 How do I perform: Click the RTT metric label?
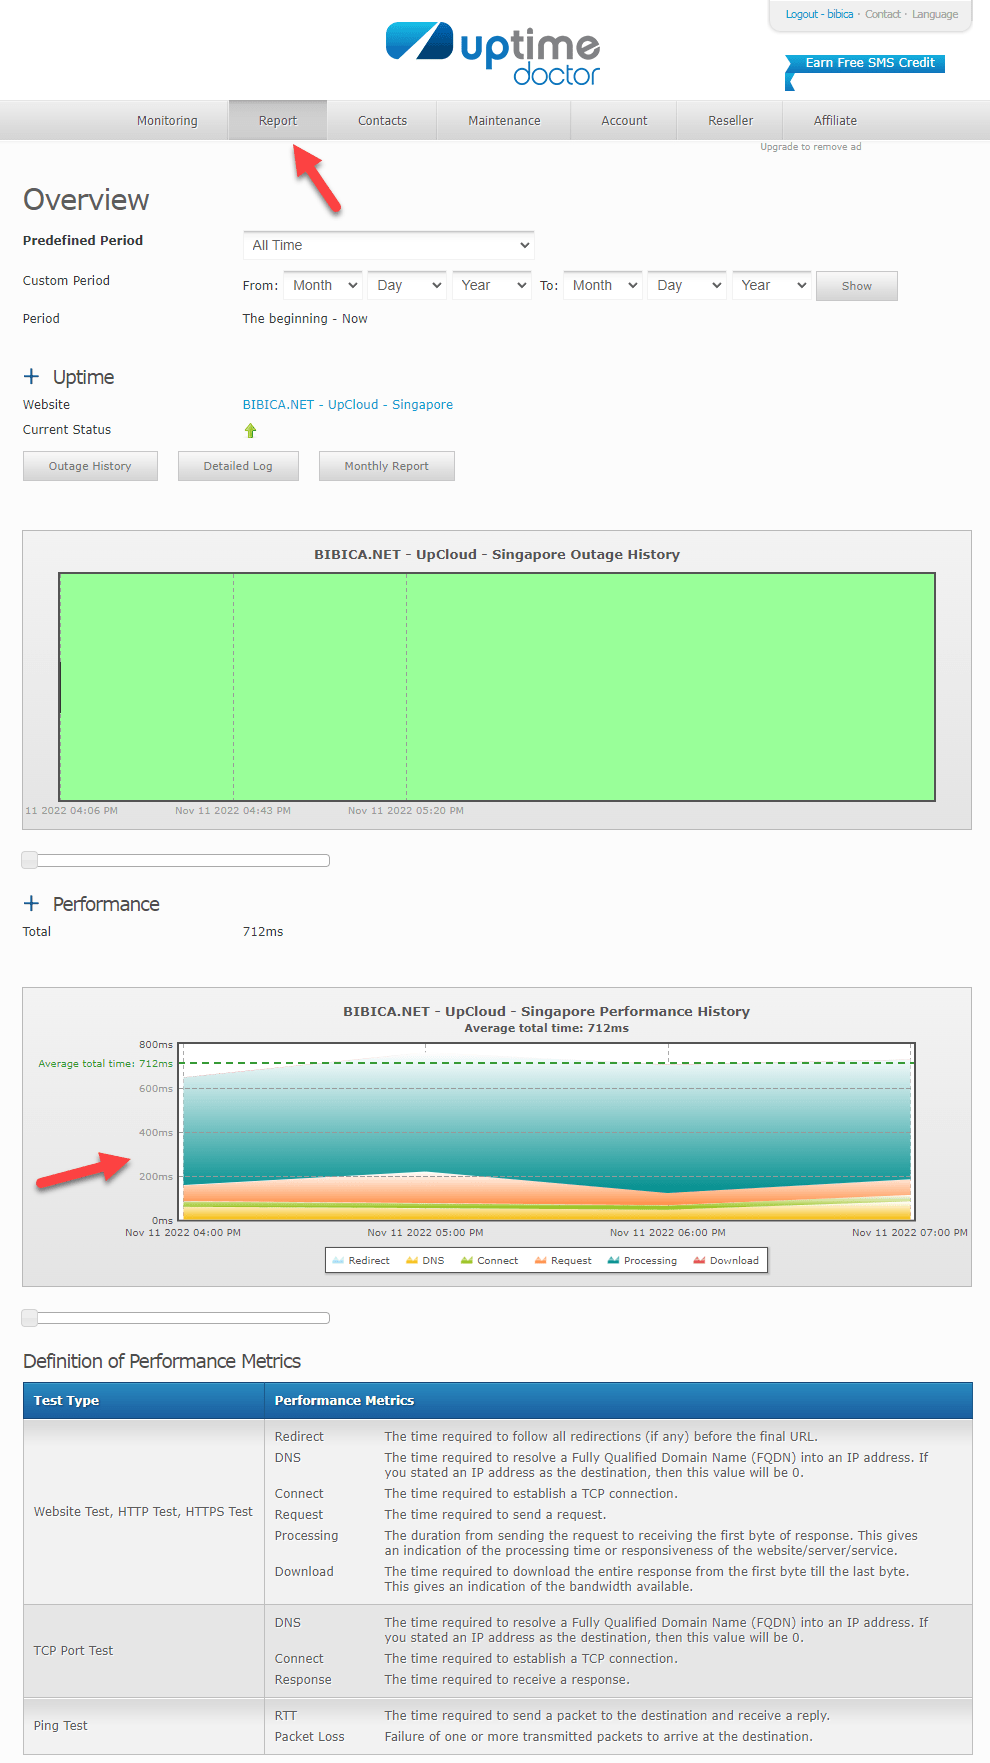pyautogui.click(x=286, y=1715)
